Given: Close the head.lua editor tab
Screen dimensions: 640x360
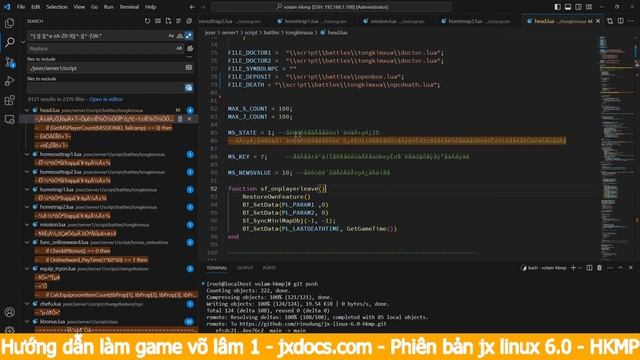Looking at the screenshot, I should tap(598, 21).
